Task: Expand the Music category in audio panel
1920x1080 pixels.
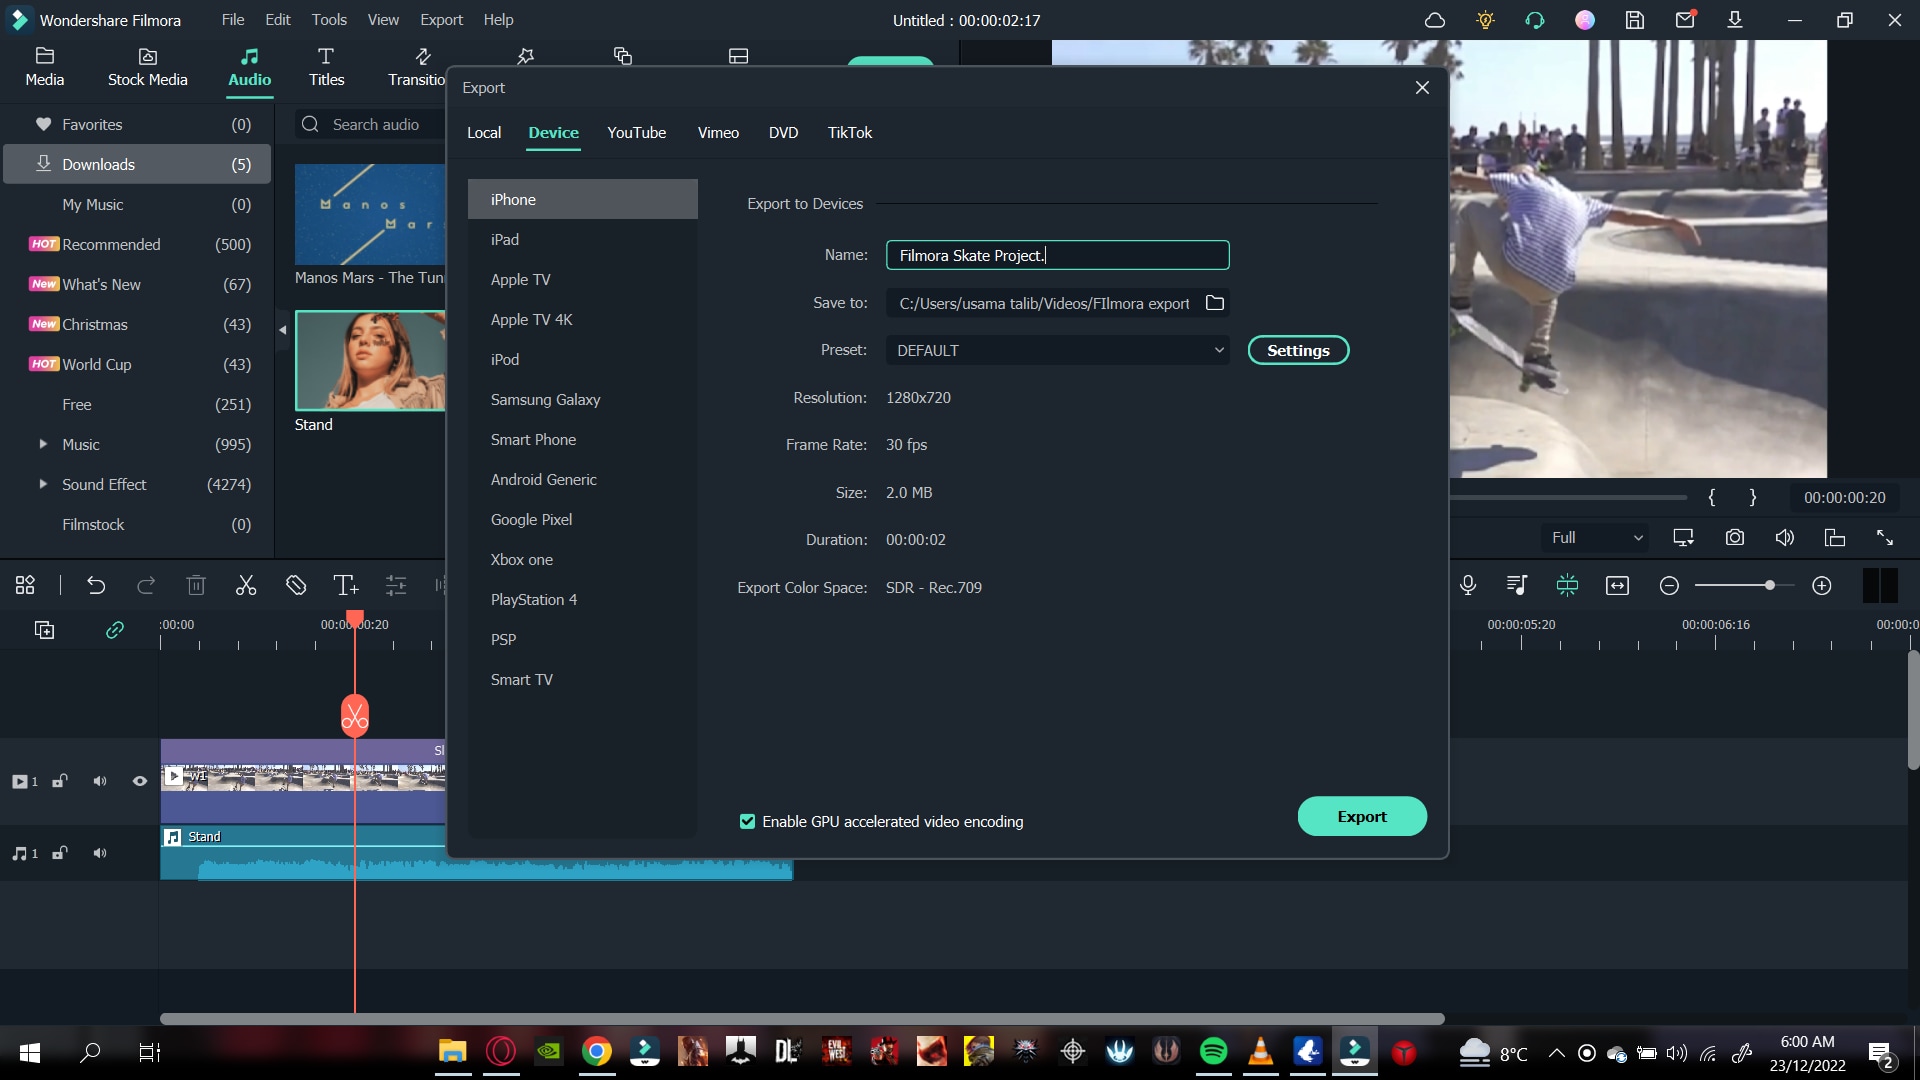Action: (x=41, y=443)
